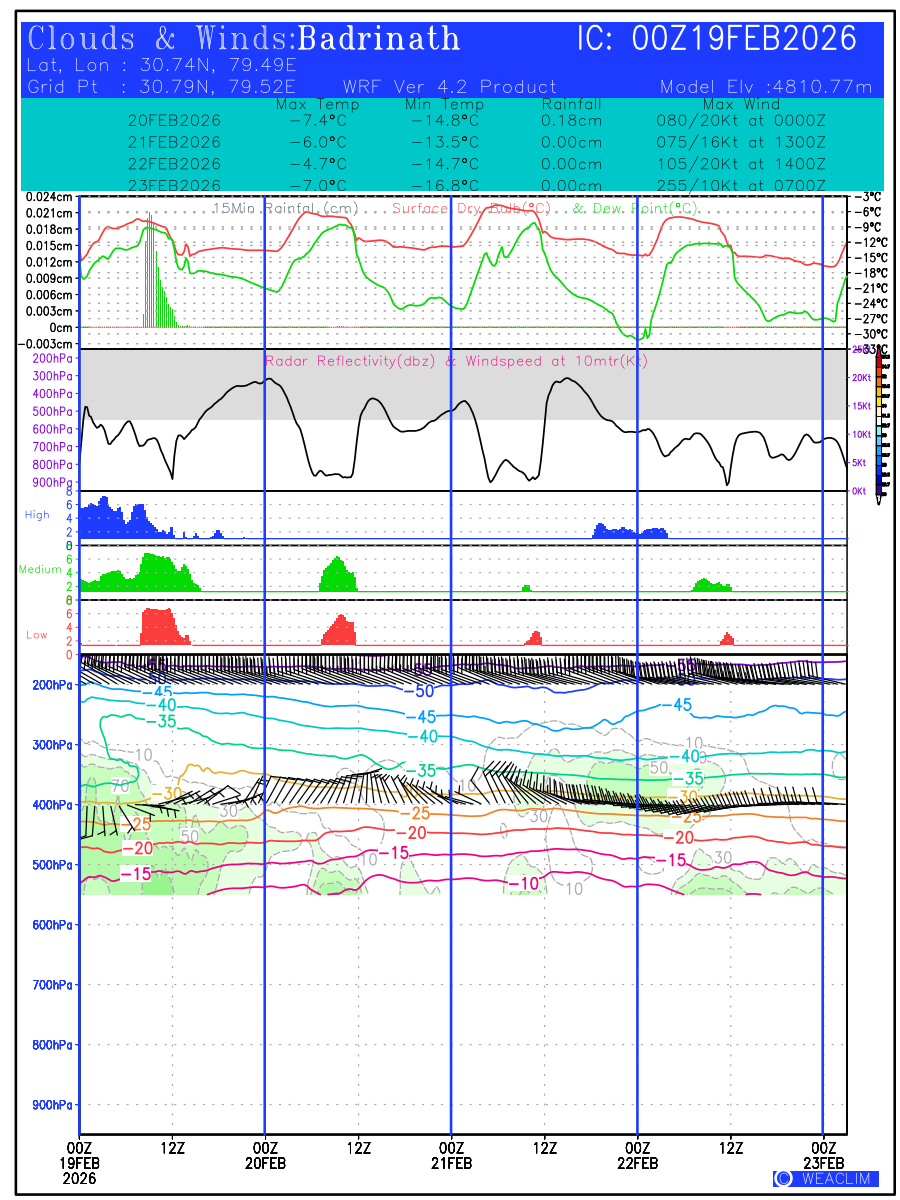Click the 'Clouds & Winds:Badrinath' title
The width and height of the screenshot is (900, 1200).
pyautogui.click(x=244, y=39)
